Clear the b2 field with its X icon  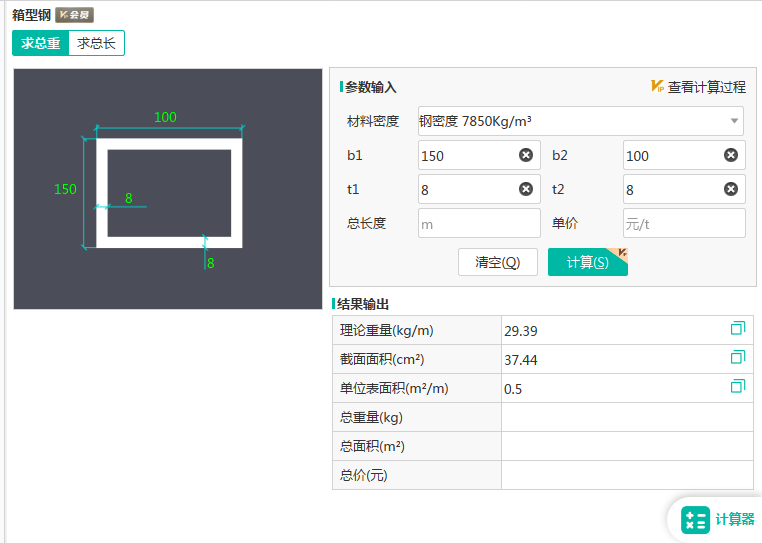[x=731, y=155]
